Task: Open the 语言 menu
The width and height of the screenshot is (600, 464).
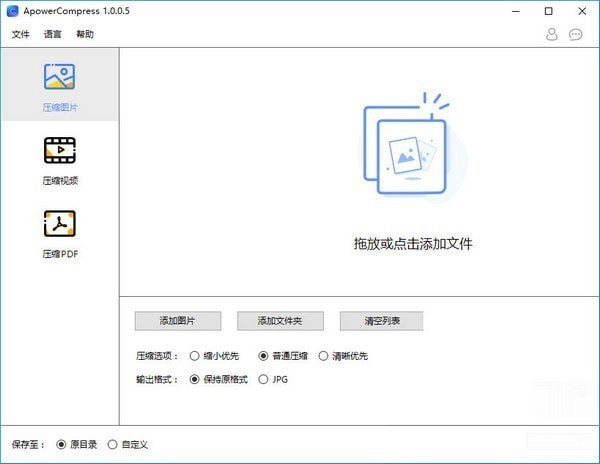Action: click(x=53, y=34)
